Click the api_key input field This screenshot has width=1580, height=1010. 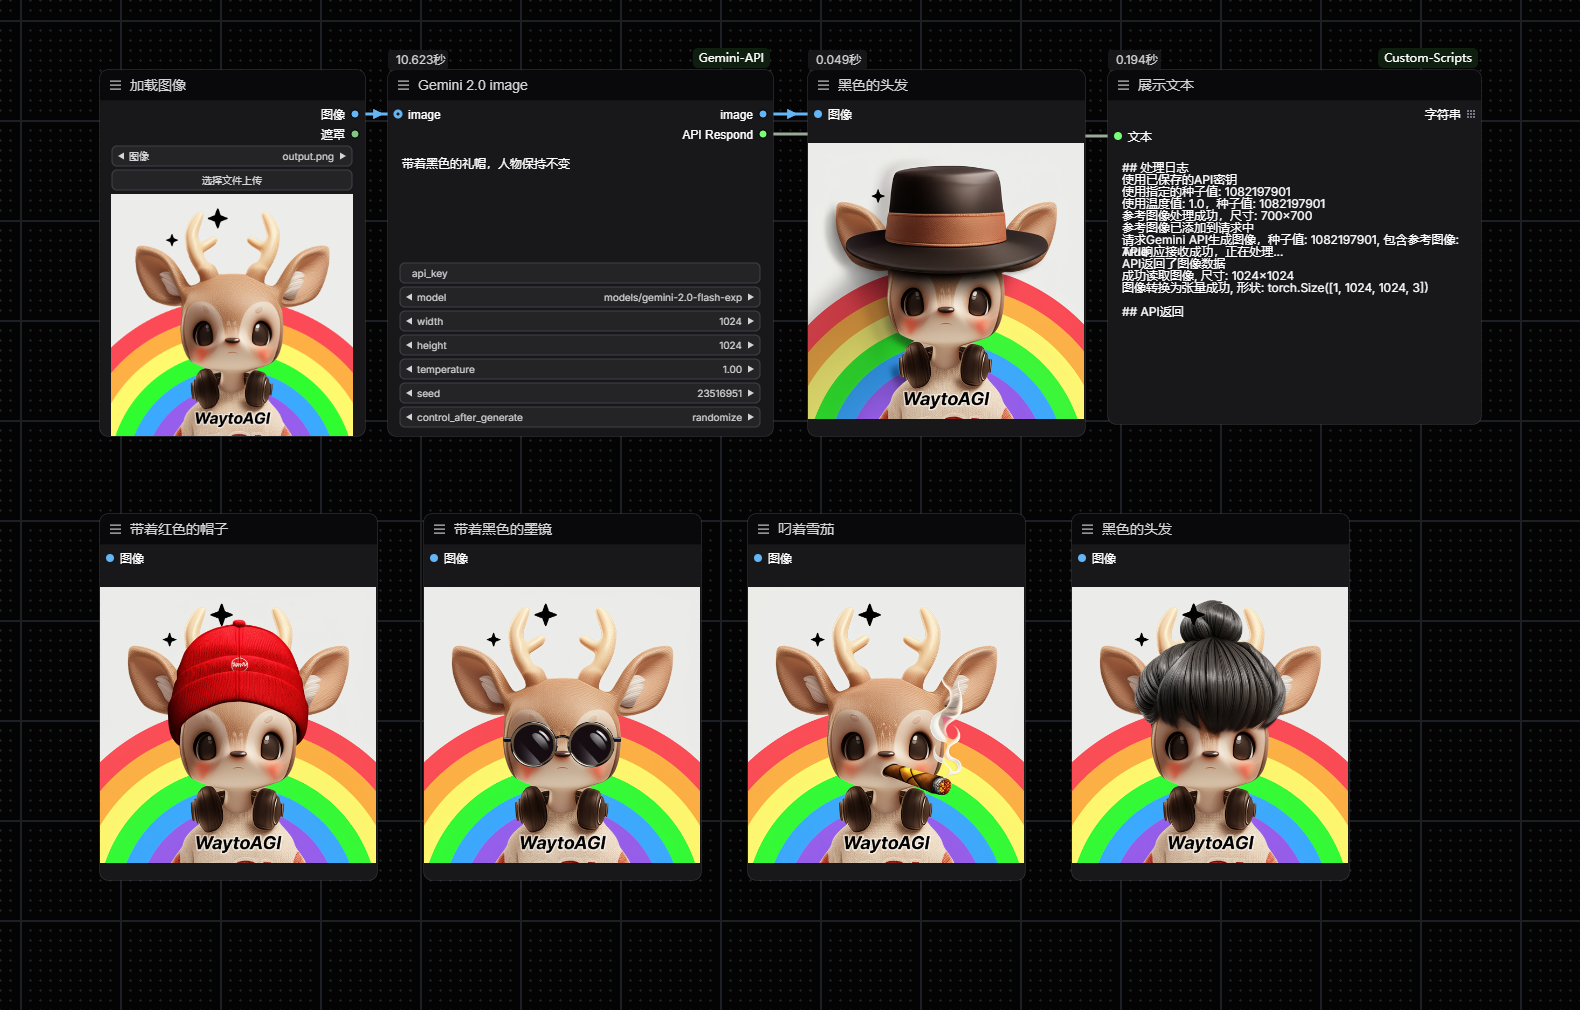[x=580, y=273]
